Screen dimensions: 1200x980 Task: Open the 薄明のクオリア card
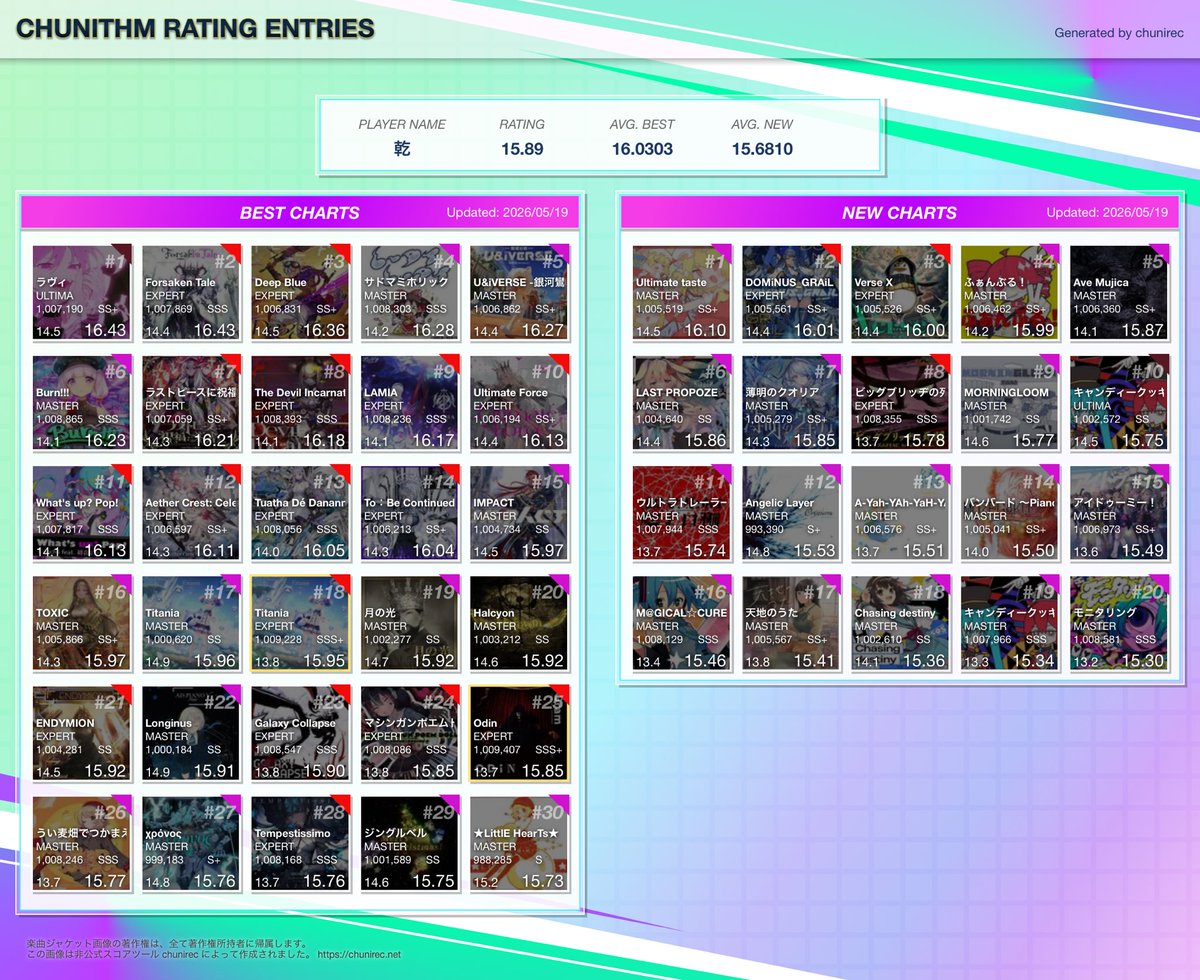[792, 402]
